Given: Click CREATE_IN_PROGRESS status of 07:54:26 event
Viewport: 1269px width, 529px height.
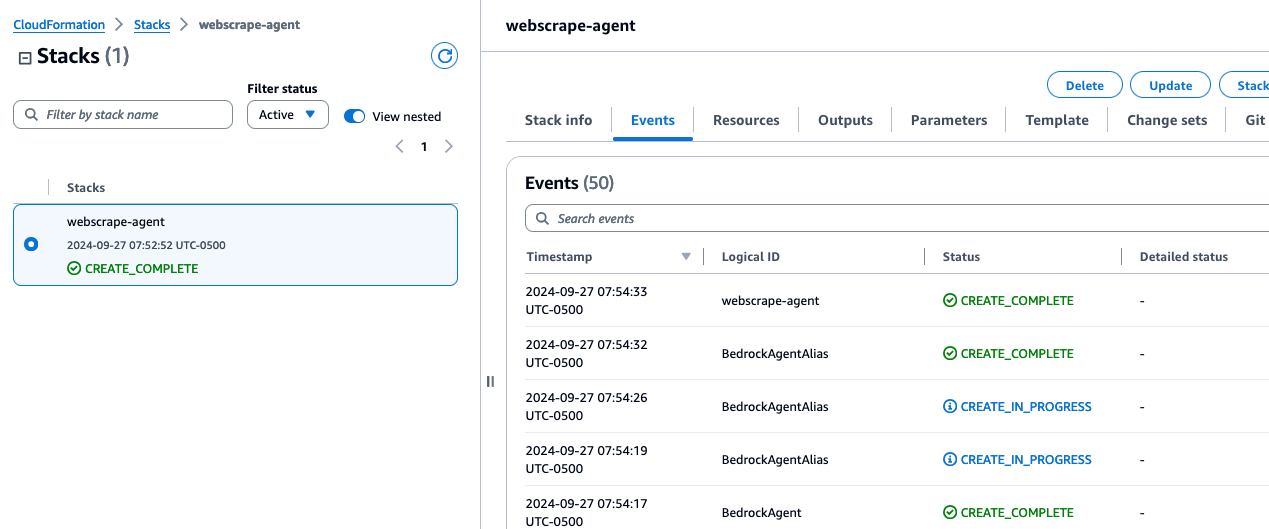Looking at the screenshot, I should pos(1017,407).
